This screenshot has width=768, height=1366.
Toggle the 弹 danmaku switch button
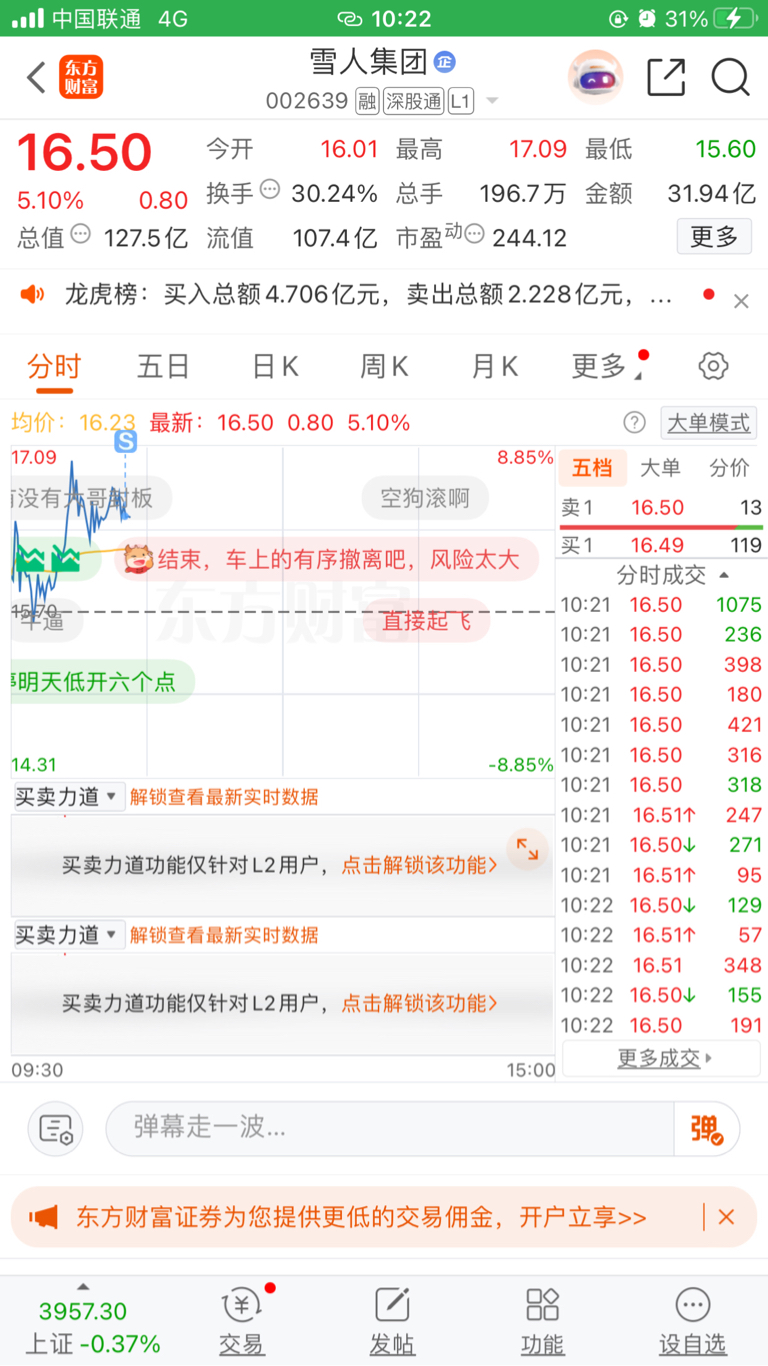pyautogui.click(x=707, y=1128)
